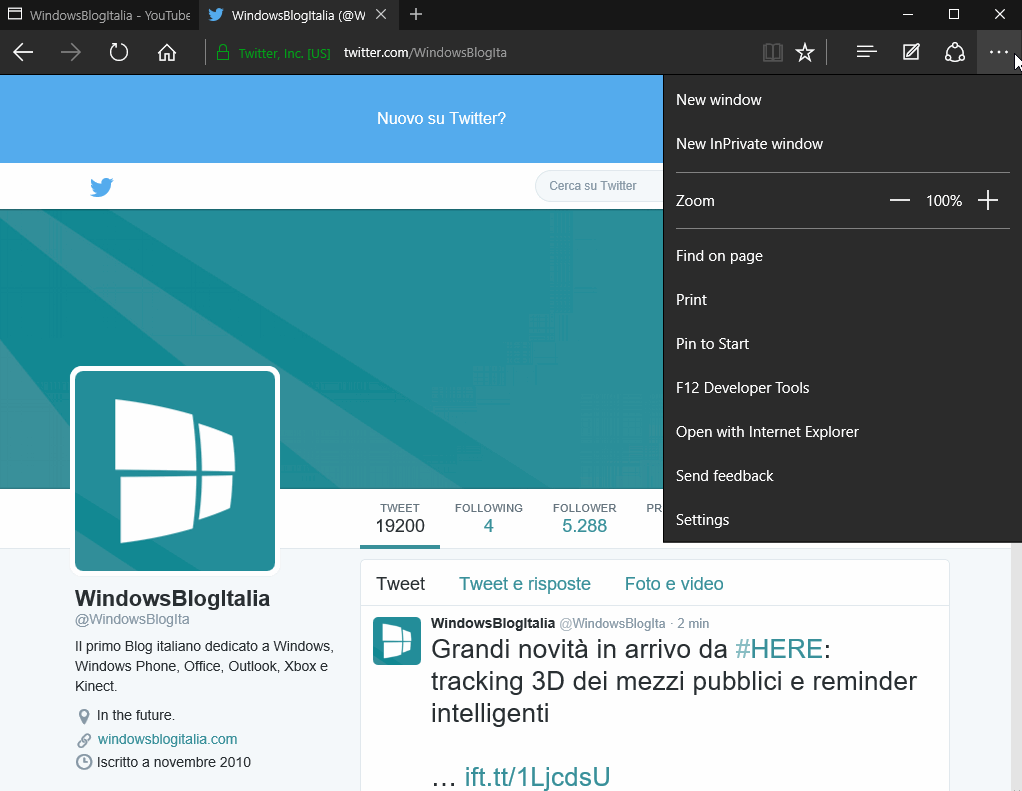Close the More actions ellipsis menu
The height and width of the screenshot is (791, 1022).
(999, 52)
